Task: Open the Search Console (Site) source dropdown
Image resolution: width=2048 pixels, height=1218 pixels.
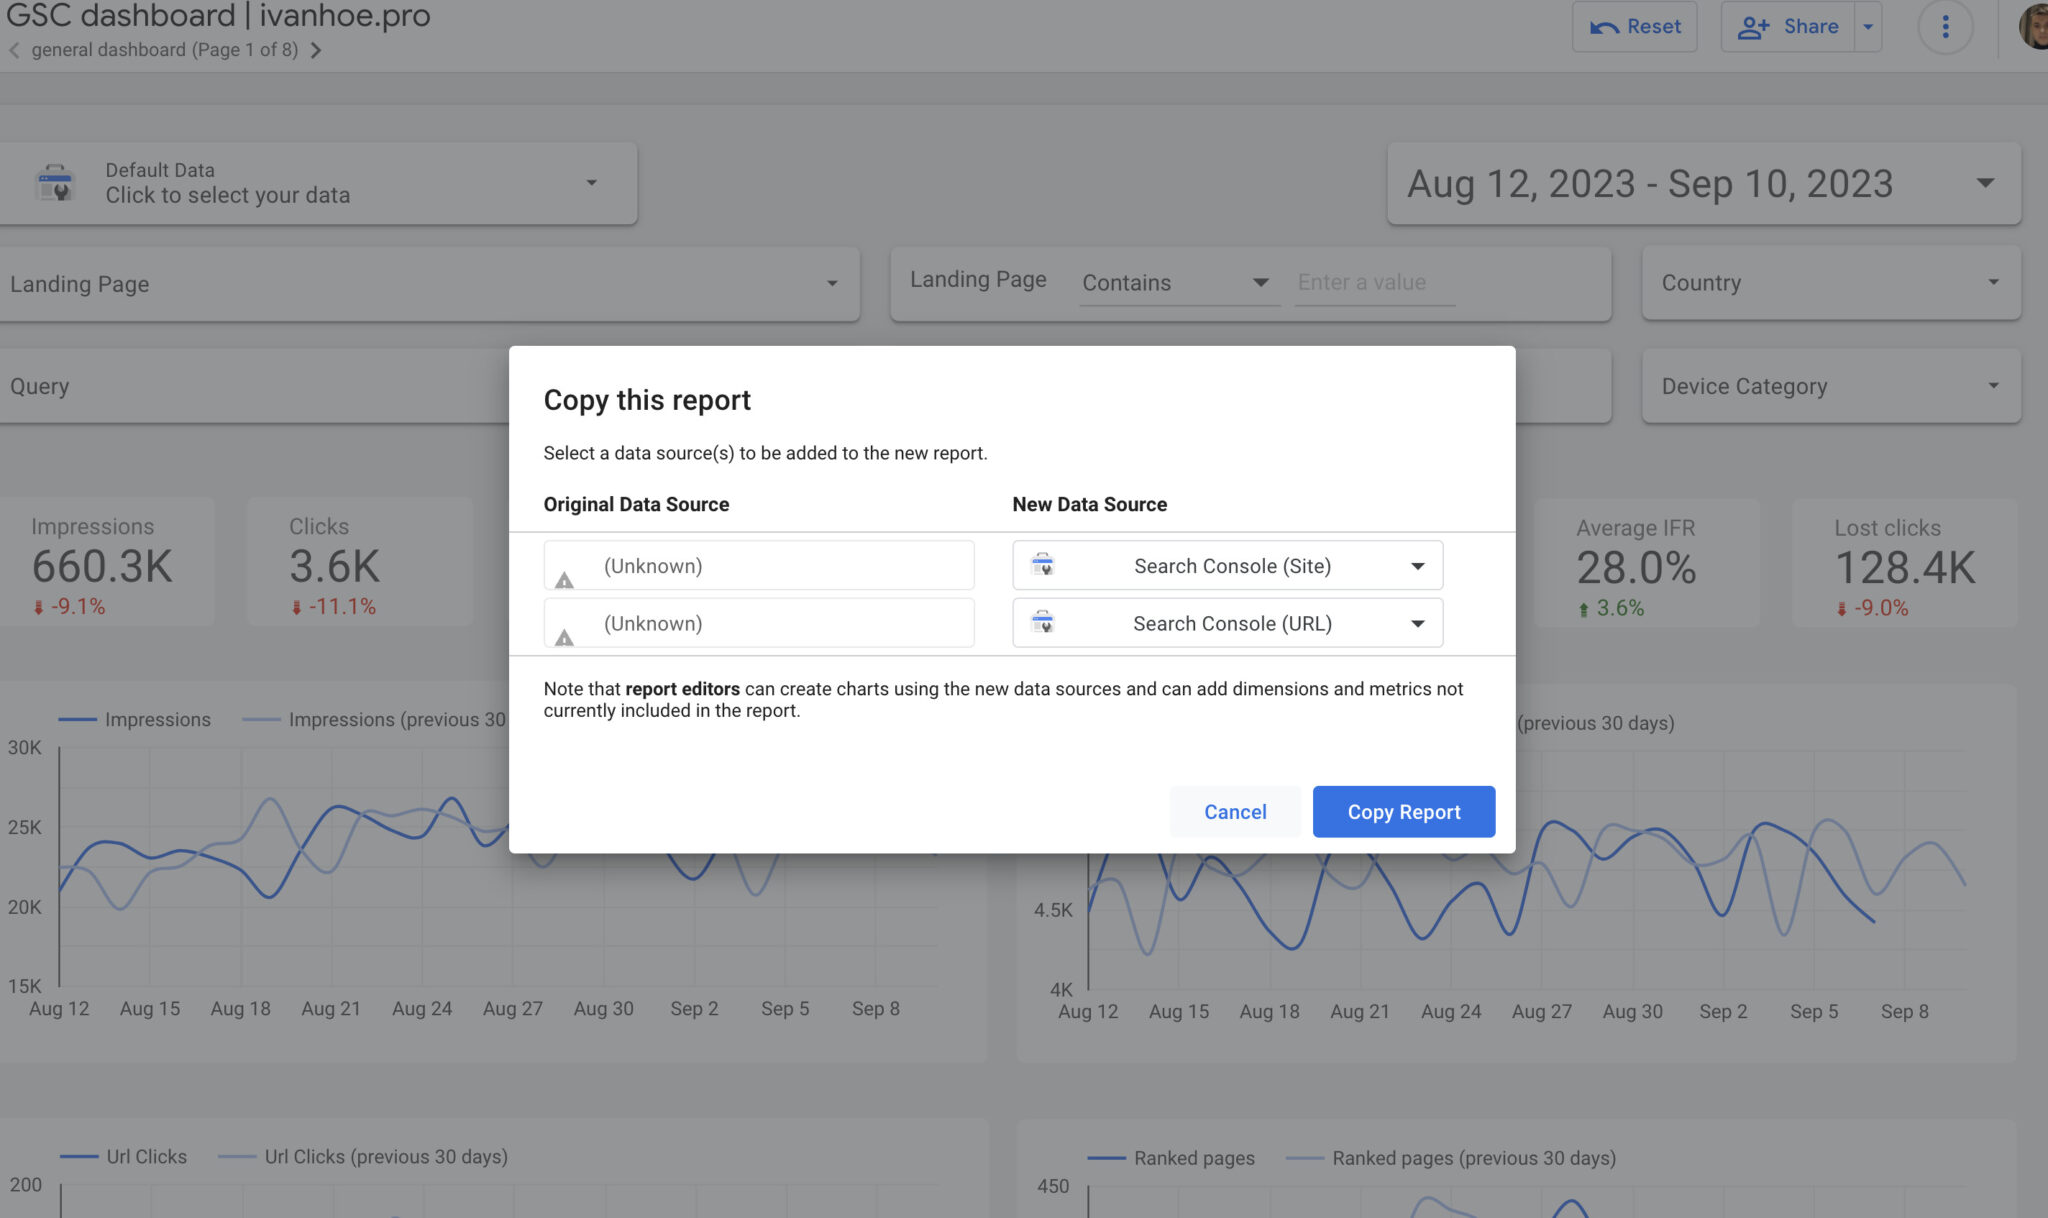Action: tap(1417, 565)
